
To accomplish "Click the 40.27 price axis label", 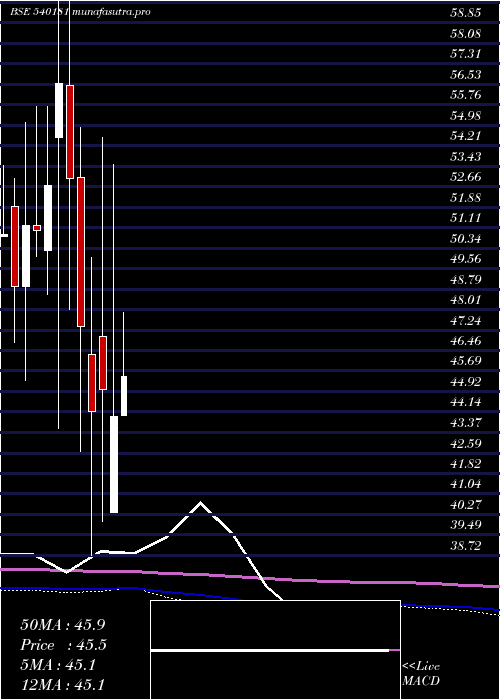I will coord(465,504).
